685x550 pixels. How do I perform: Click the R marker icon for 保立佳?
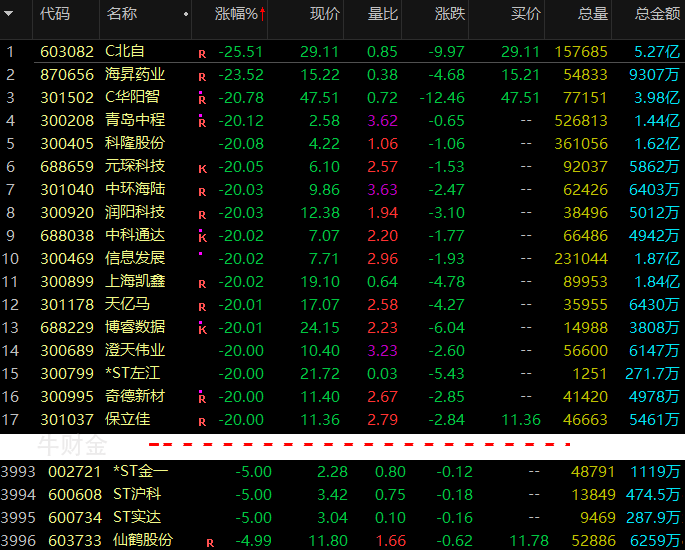tap(202, 422)
